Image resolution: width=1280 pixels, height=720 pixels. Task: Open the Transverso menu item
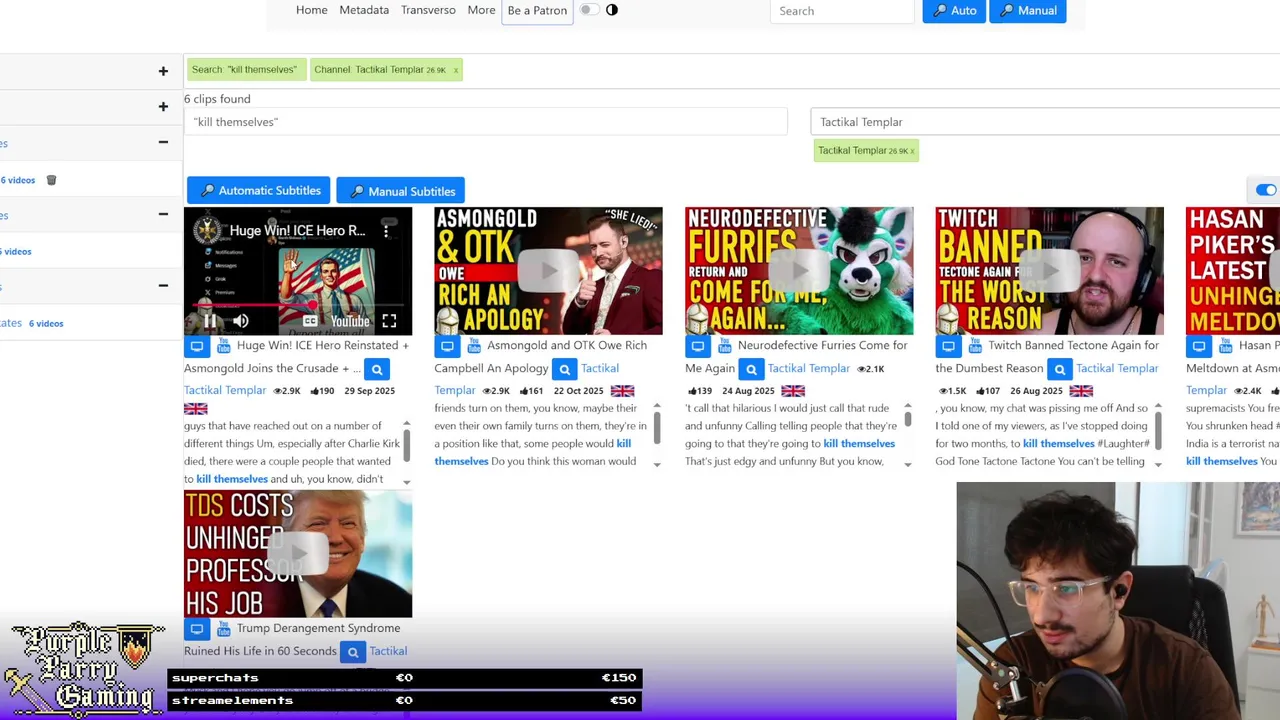428,10
